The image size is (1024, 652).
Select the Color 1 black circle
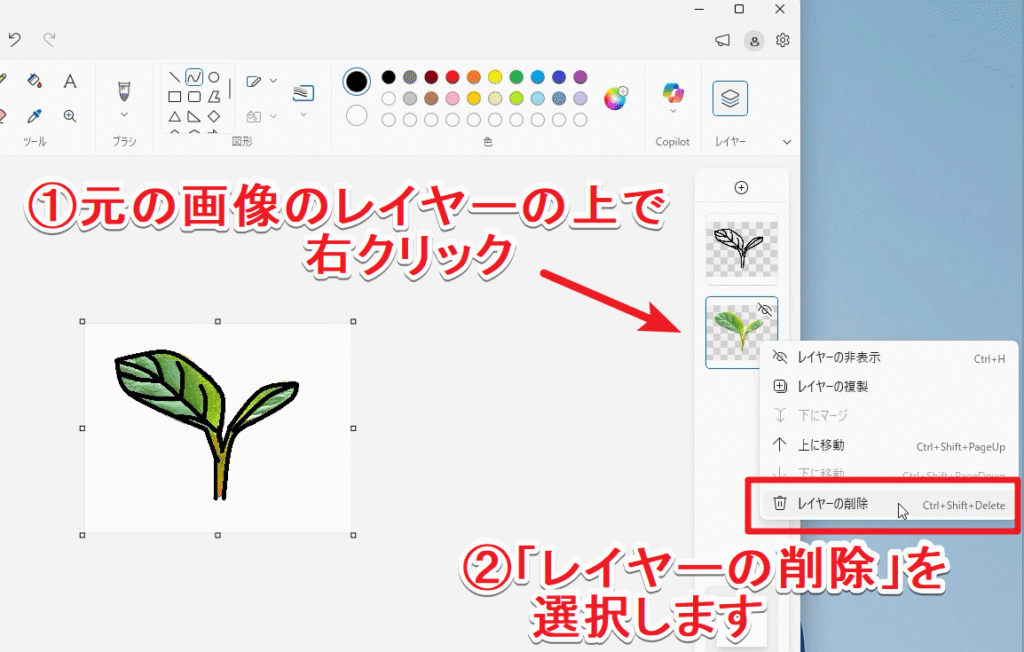[357, 82]
